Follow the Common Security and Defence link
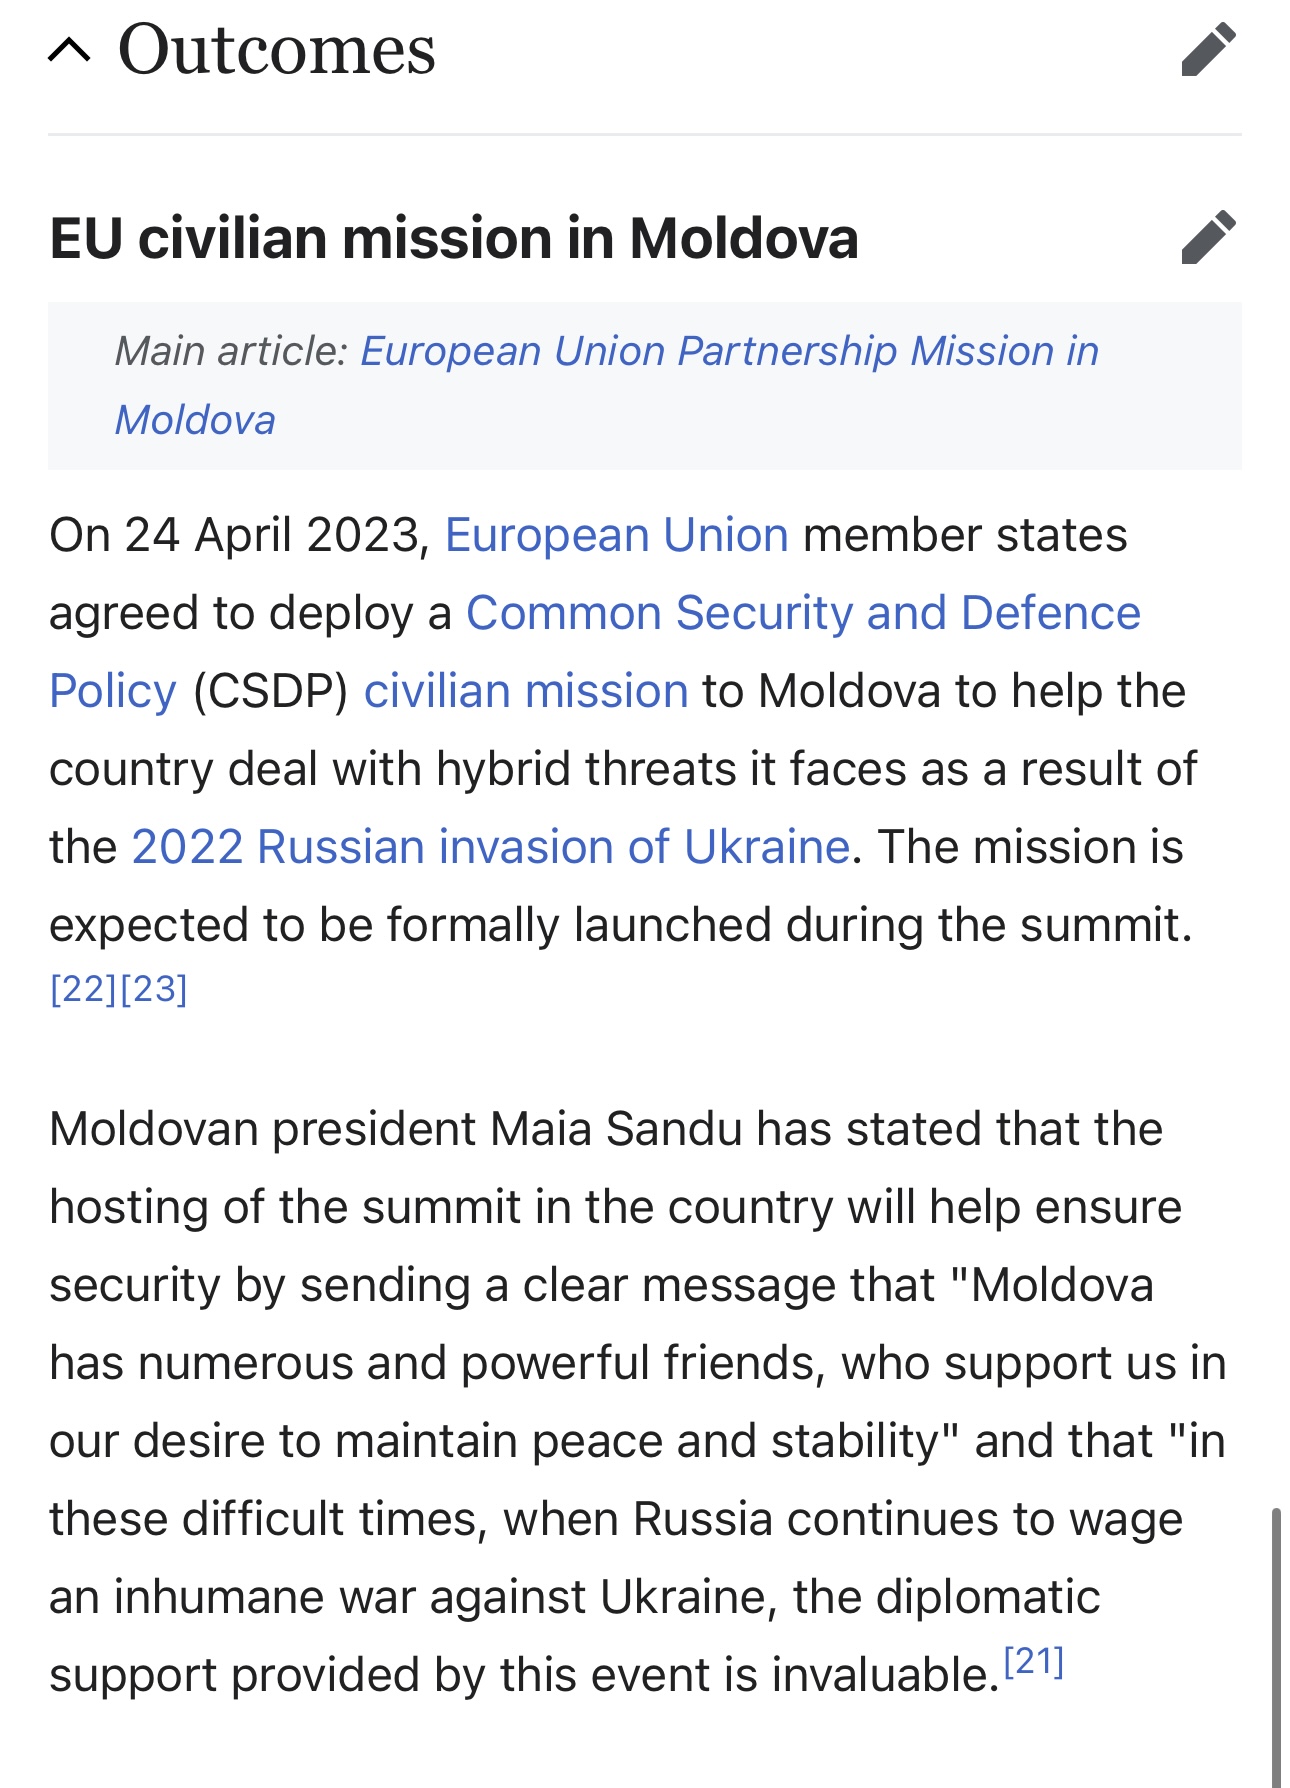This screenshot has height=1788, width=1290. [803, 613]
